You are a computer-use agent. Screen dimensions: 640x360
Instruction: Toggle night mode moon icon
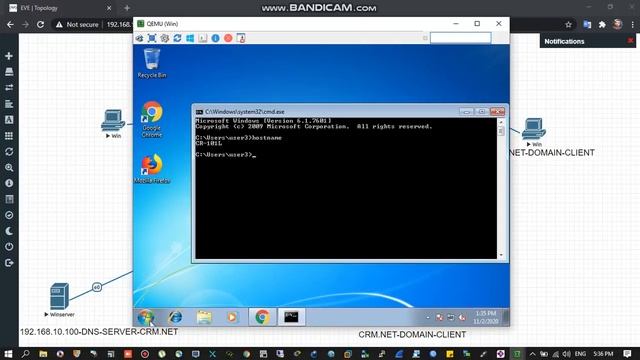pyautogui.click(x=9, y=231)
